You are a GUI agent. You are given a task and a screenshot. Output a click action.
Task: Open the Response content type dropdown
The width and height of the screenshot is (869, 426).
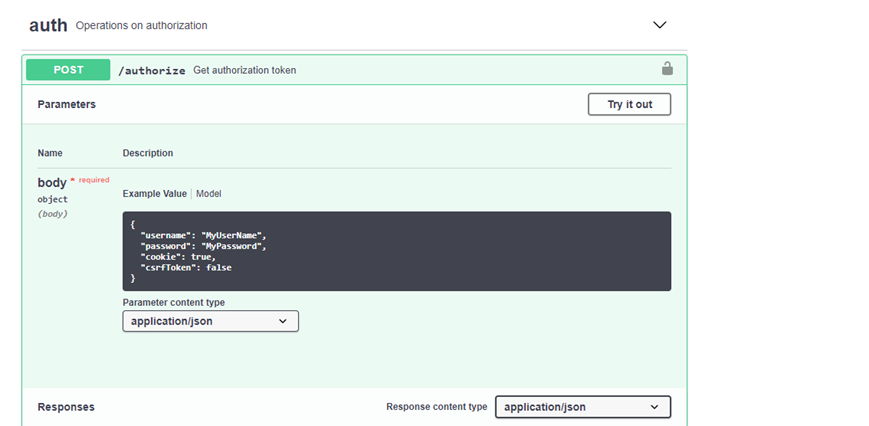(582, 407)
